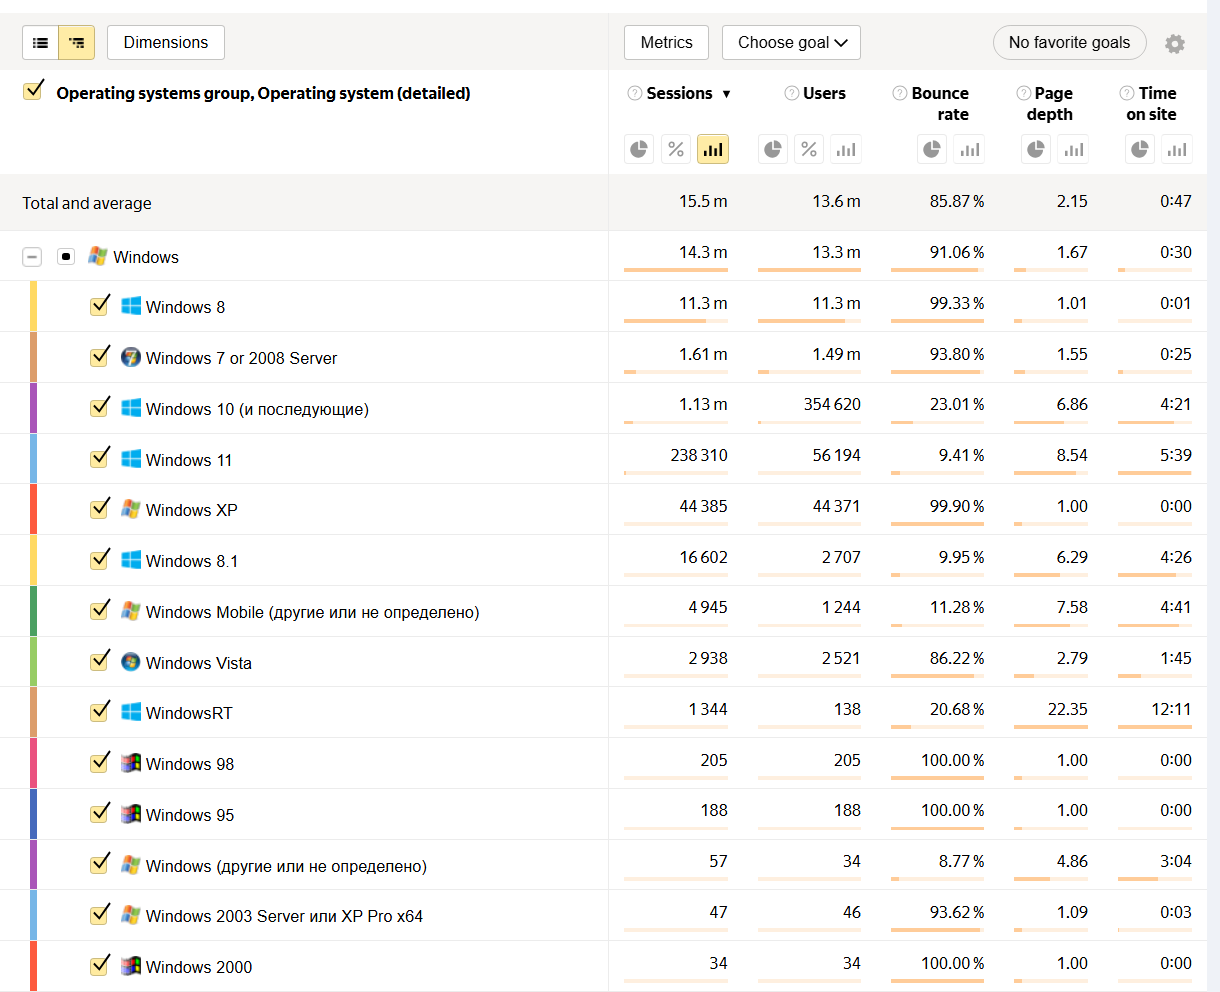Viewport: 1220px width, 992px height.
Task: Collapse the Windows group
Action: [32, 257]
